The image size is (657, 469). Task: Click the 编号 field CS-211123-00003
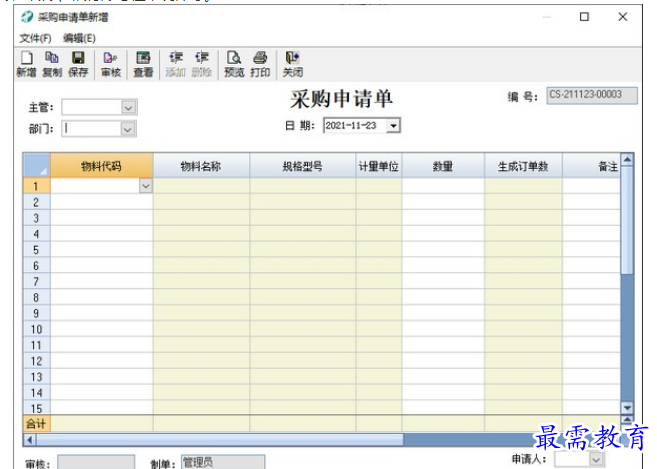coord(592,95)
